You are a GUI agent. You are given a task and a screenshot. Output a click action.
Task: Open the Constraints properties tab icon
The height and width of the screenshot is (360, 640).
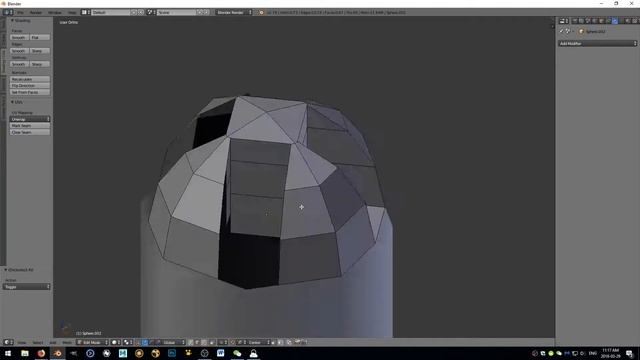tap(609, 21)
